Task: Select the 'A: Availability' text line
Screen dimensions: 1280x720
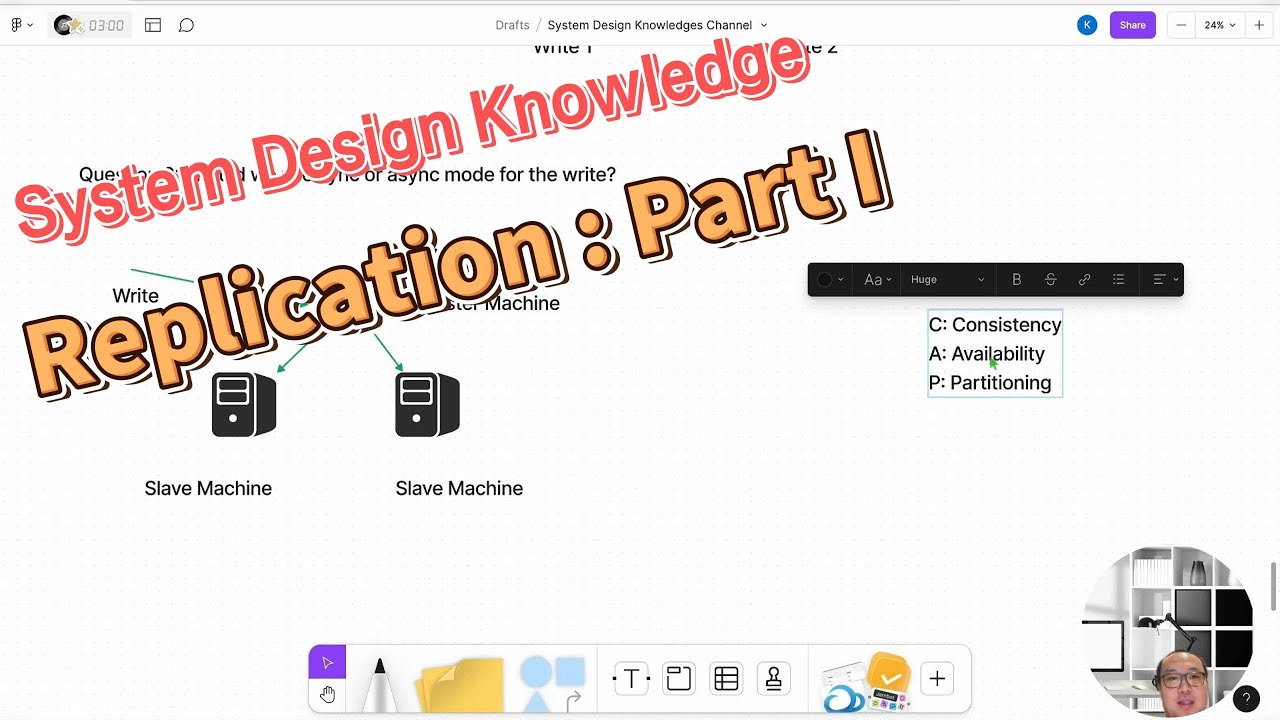Action: point(986,354)
